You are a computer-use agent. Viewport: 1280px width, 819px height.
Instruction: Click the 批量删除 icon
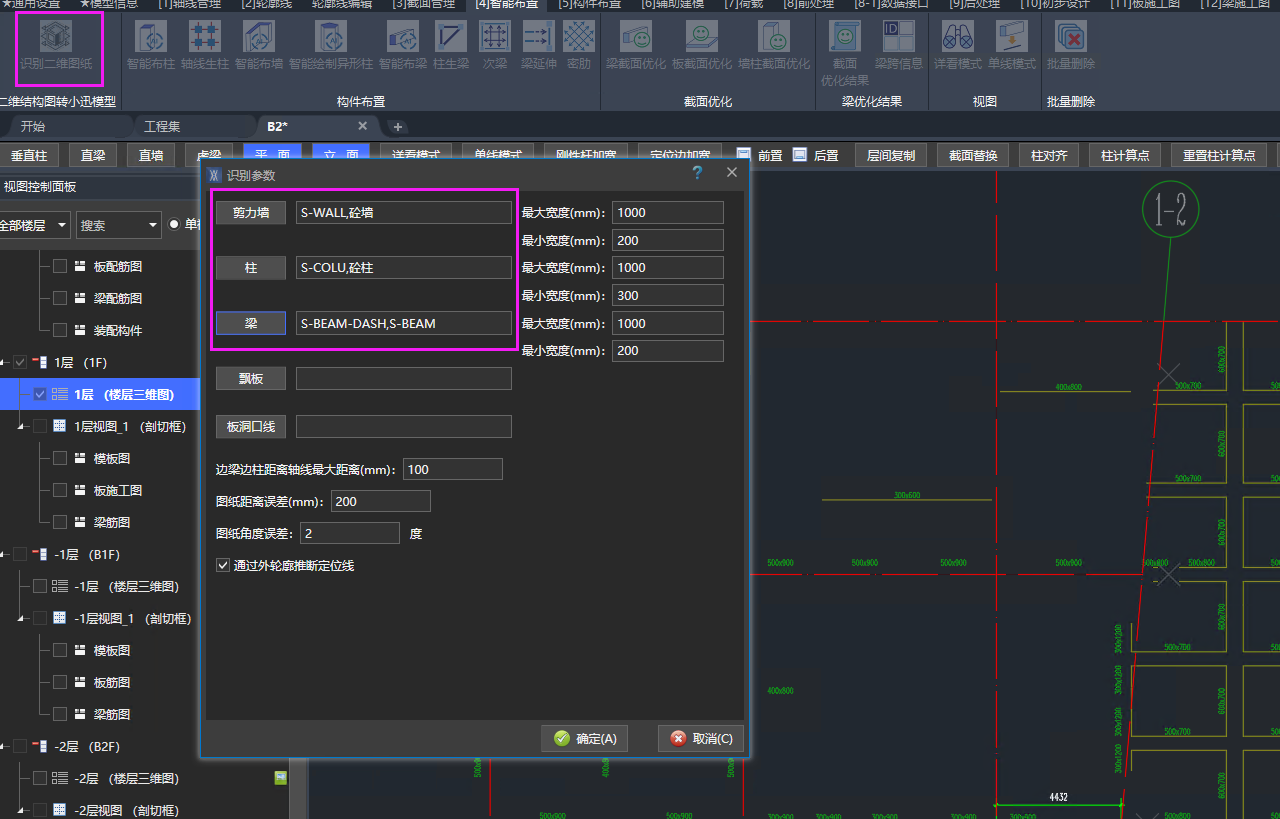click(1070, 38)
